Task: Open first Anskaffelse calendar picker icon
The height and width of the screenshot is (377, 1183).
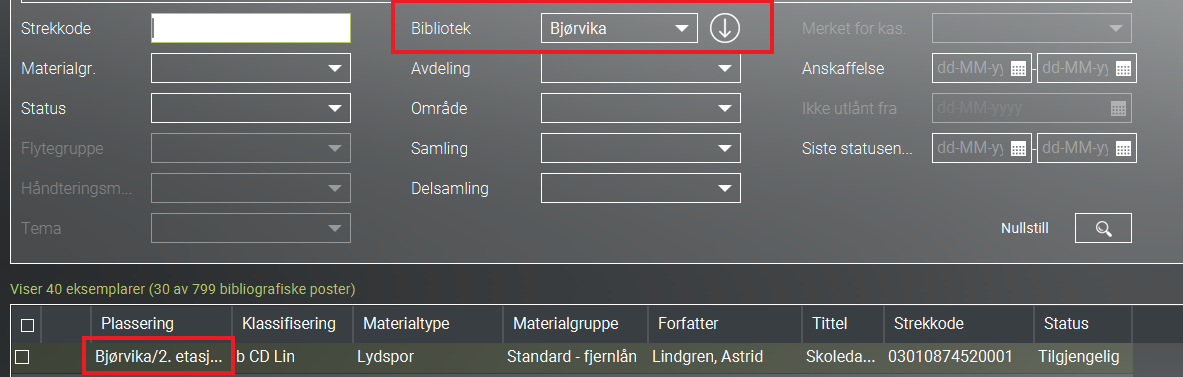Action: (x=1019, y=69)
